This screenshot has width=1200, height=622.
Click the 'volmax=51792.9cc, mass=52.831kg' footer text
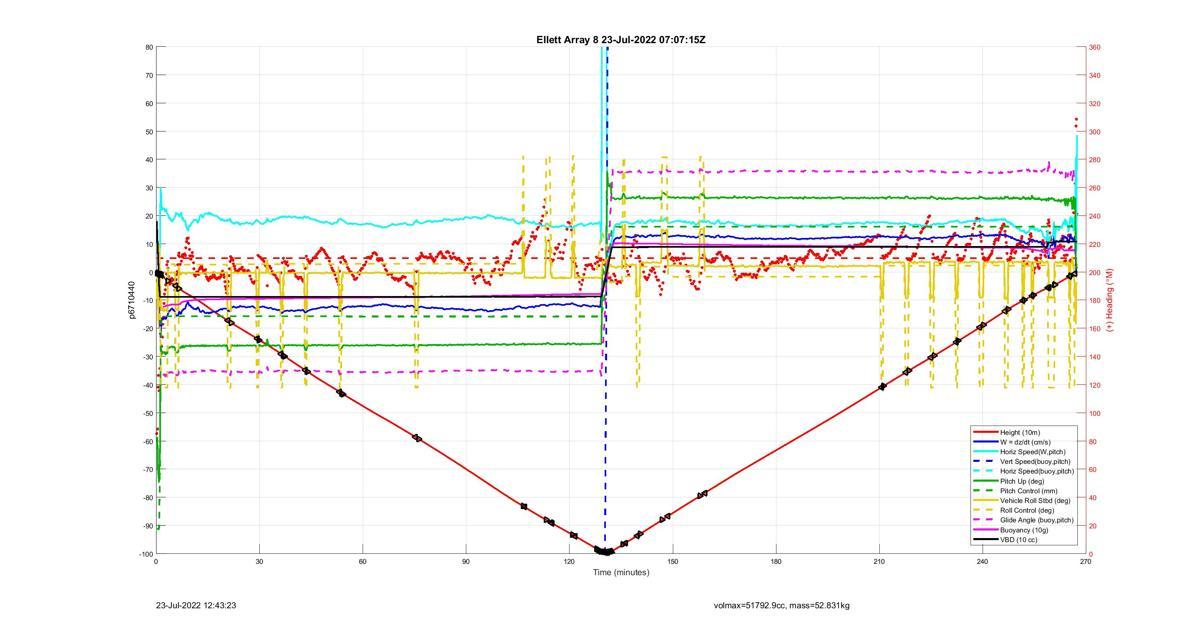781,605
